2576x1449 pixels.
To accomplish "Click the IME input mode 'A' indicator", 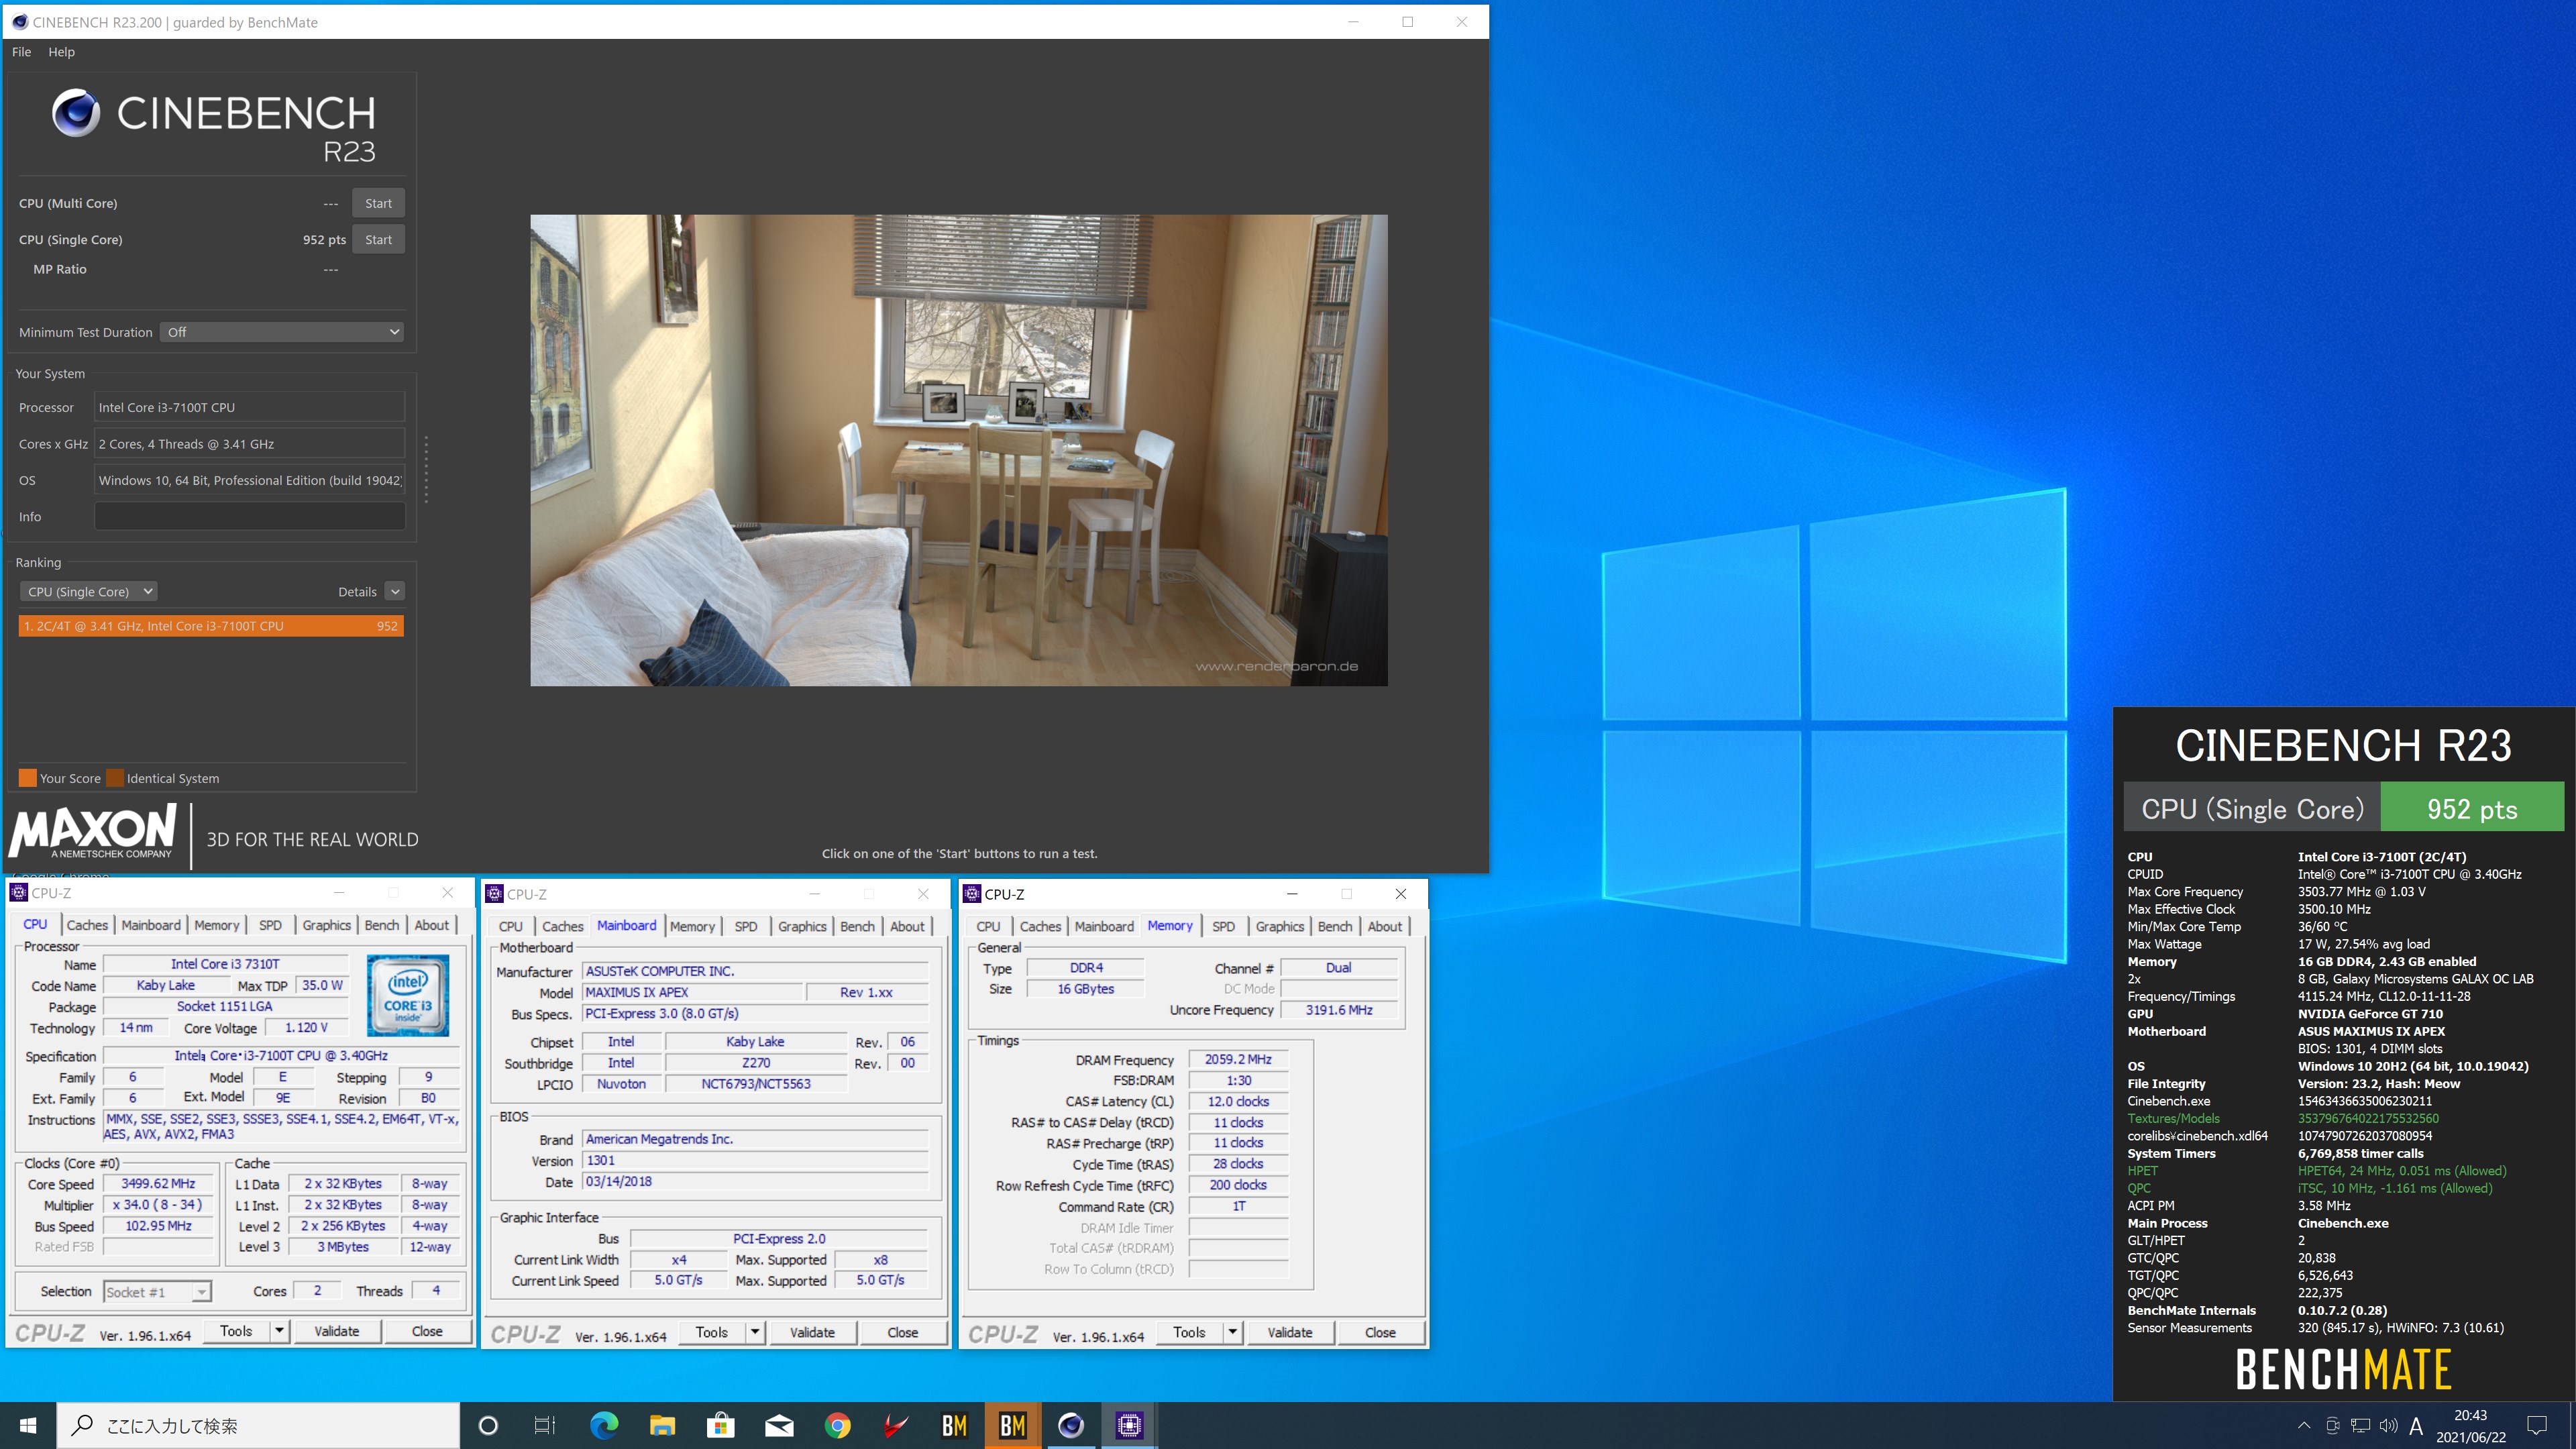I will [x=2416, y=1426].
